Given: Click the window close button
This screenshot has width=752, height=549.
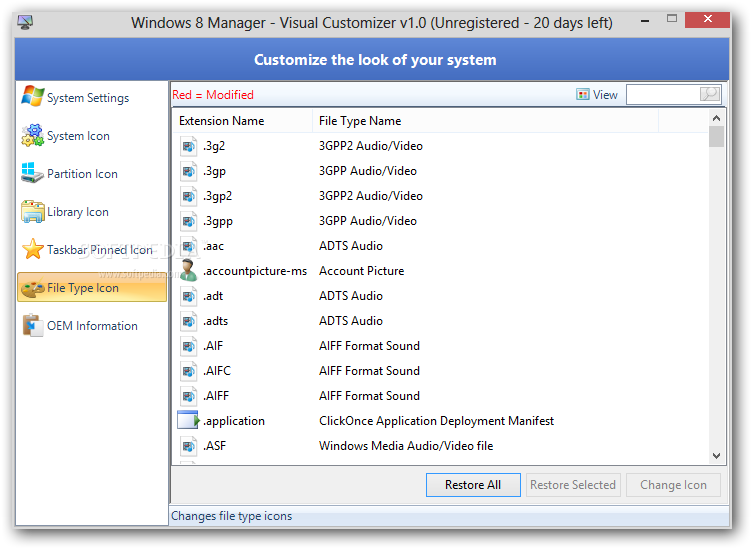Looking at the screenshot, I should 707,19.
